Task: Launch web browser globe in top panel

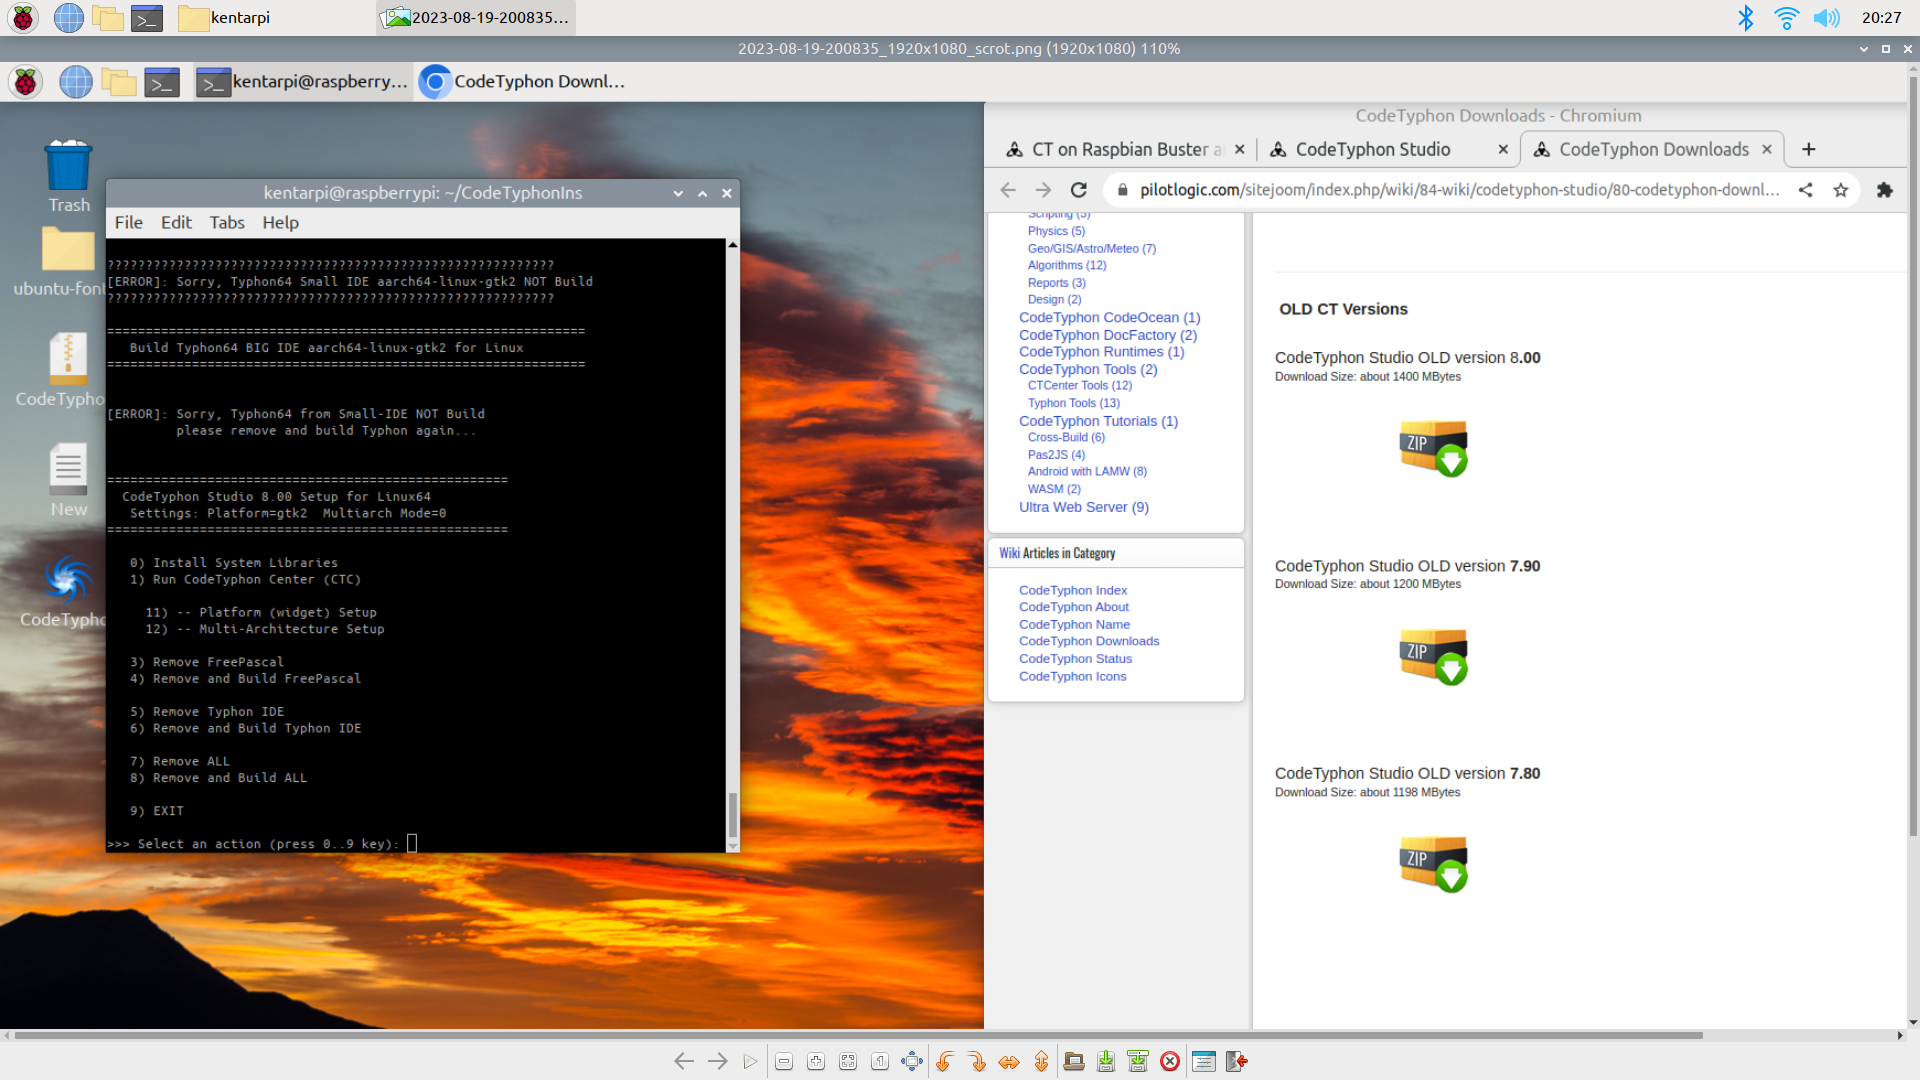Action: tap(68, 17)
